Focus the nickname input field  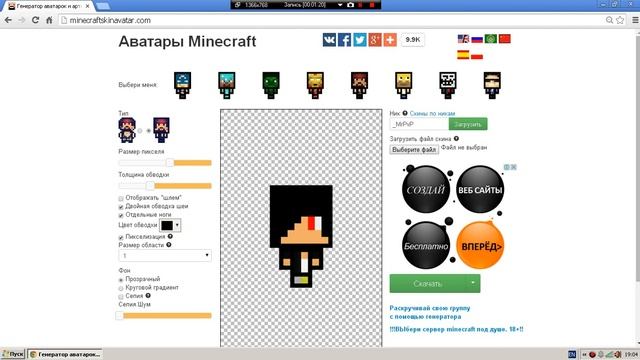(x=419, y=124)
